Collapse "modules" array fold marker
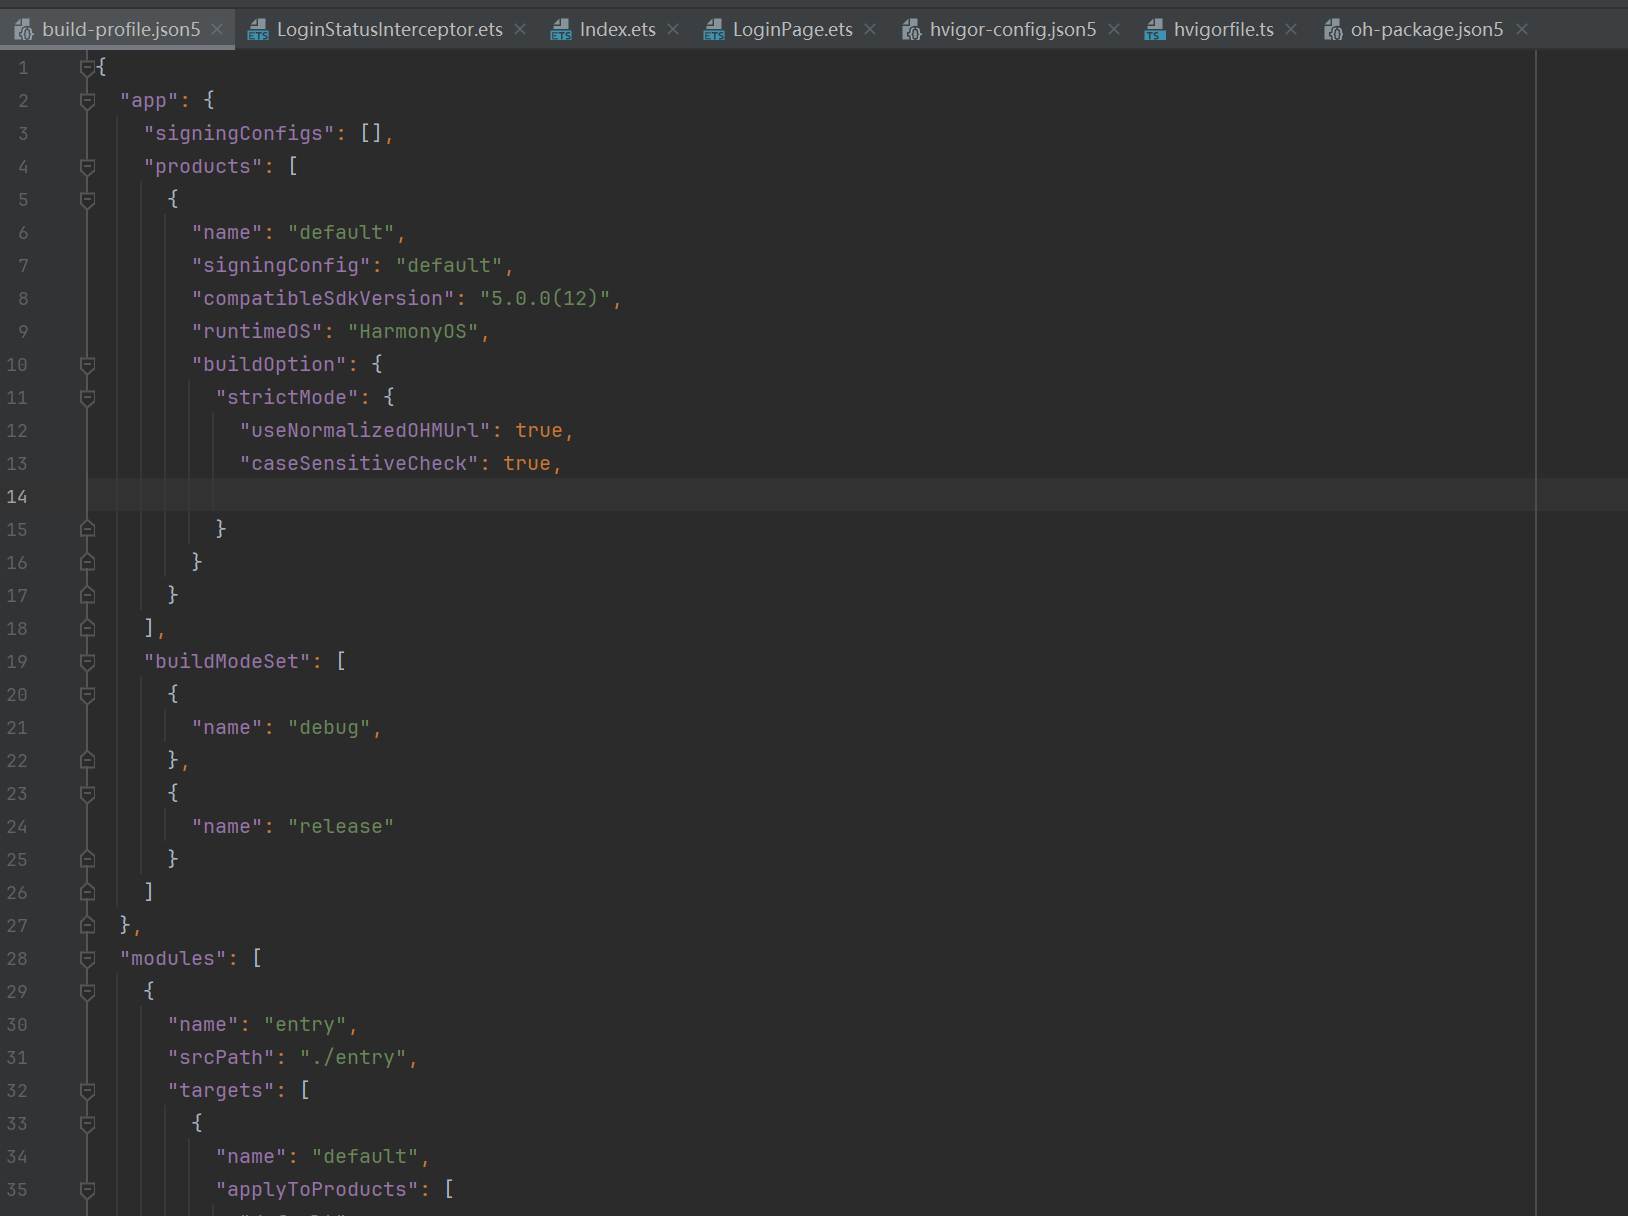The image size is (1628, 1216). [x=87, y=959]
